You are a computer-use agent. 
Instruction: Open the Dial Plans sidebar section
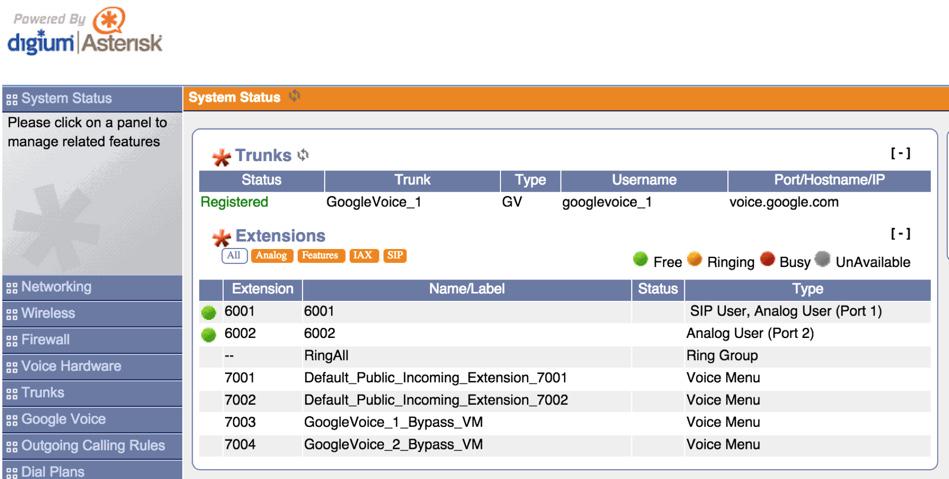click(x=92, y=470)
